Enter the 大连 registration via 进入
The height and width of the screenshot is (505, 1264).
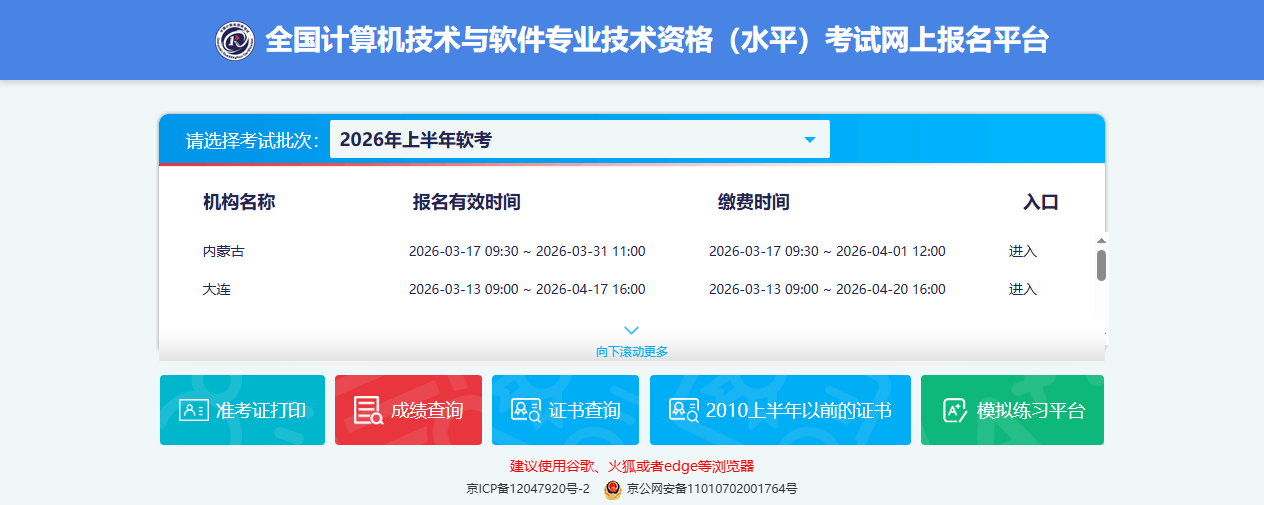pyautogui.click(x=1022, y=289)
